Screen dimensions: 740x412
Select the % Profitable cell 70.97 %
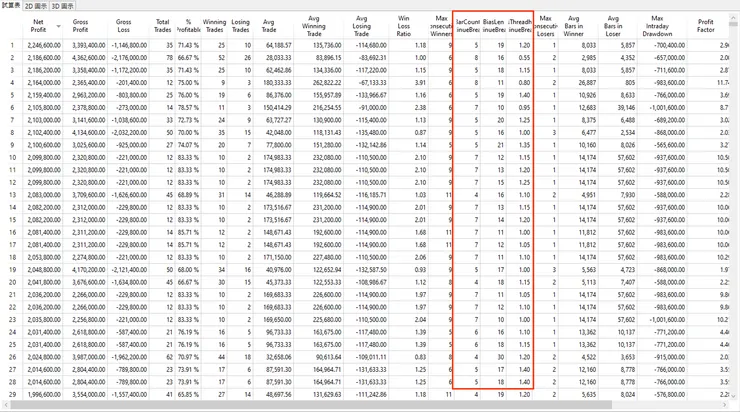click(188, 357)
